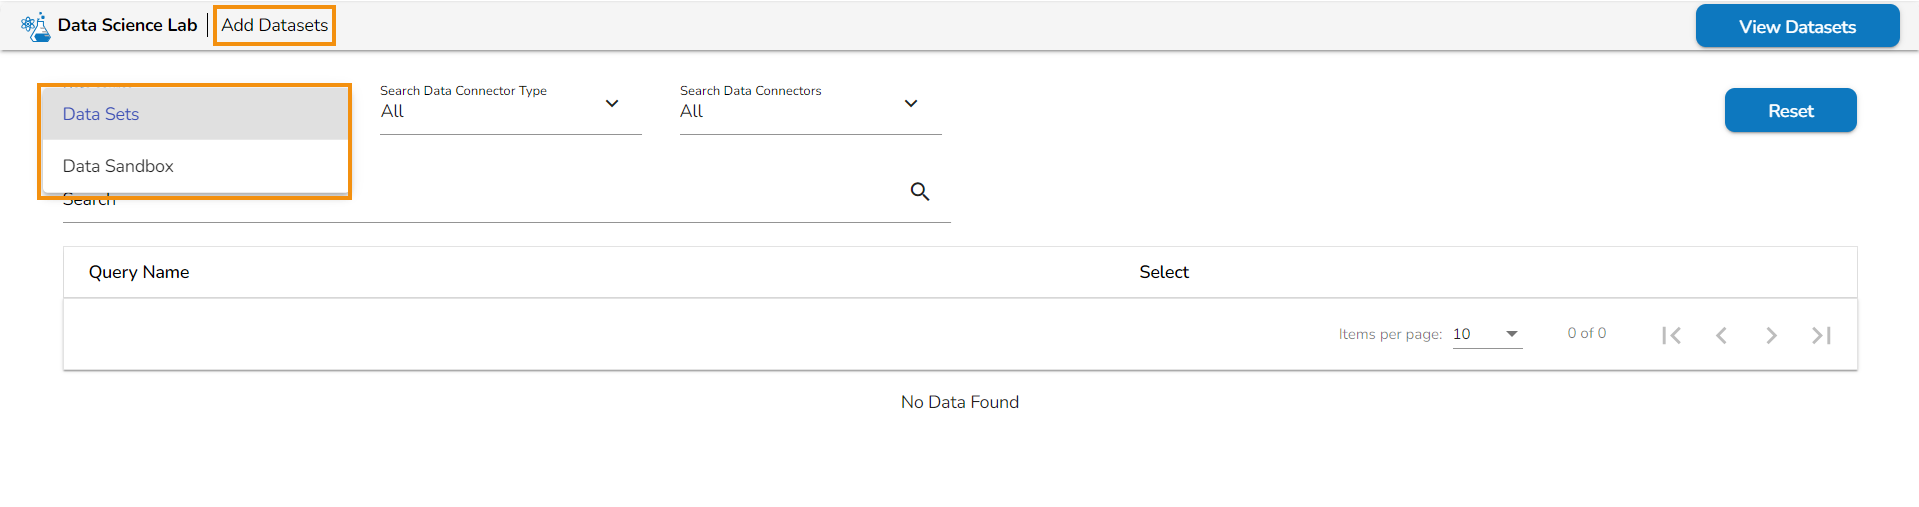Go to the previous page of results
Screen dimensions: 1919x507
click(x=1721, y=335)
